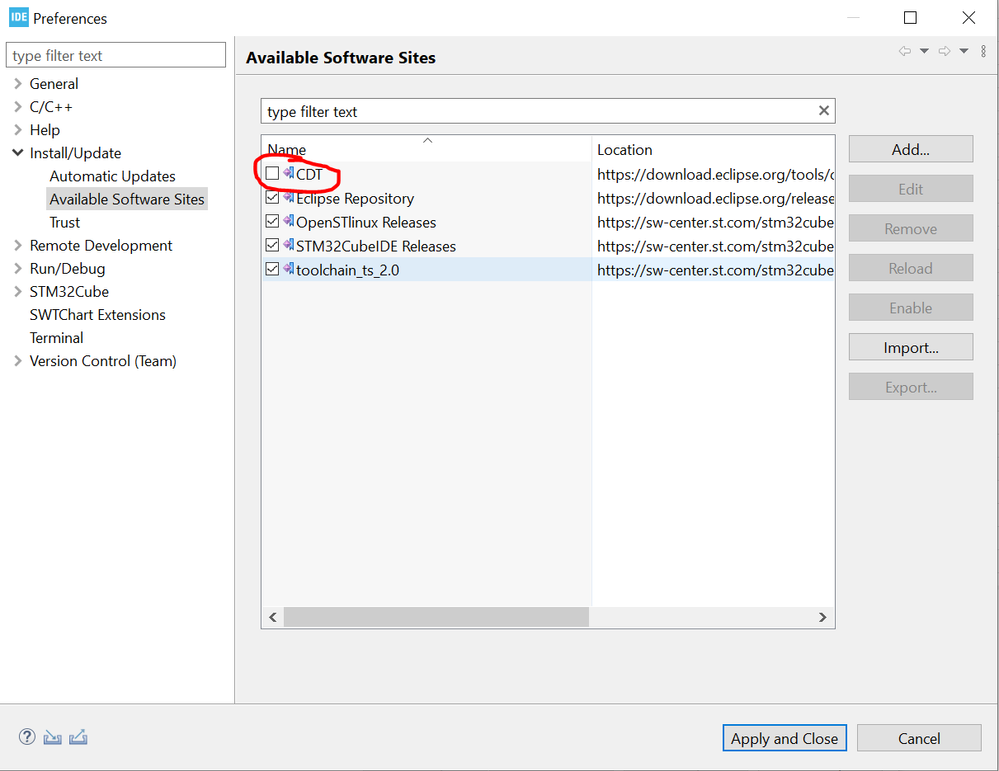The height and width of the screenshot is (771, 999).
Task: Open Terminal preferences page
Action: (57, 338)
